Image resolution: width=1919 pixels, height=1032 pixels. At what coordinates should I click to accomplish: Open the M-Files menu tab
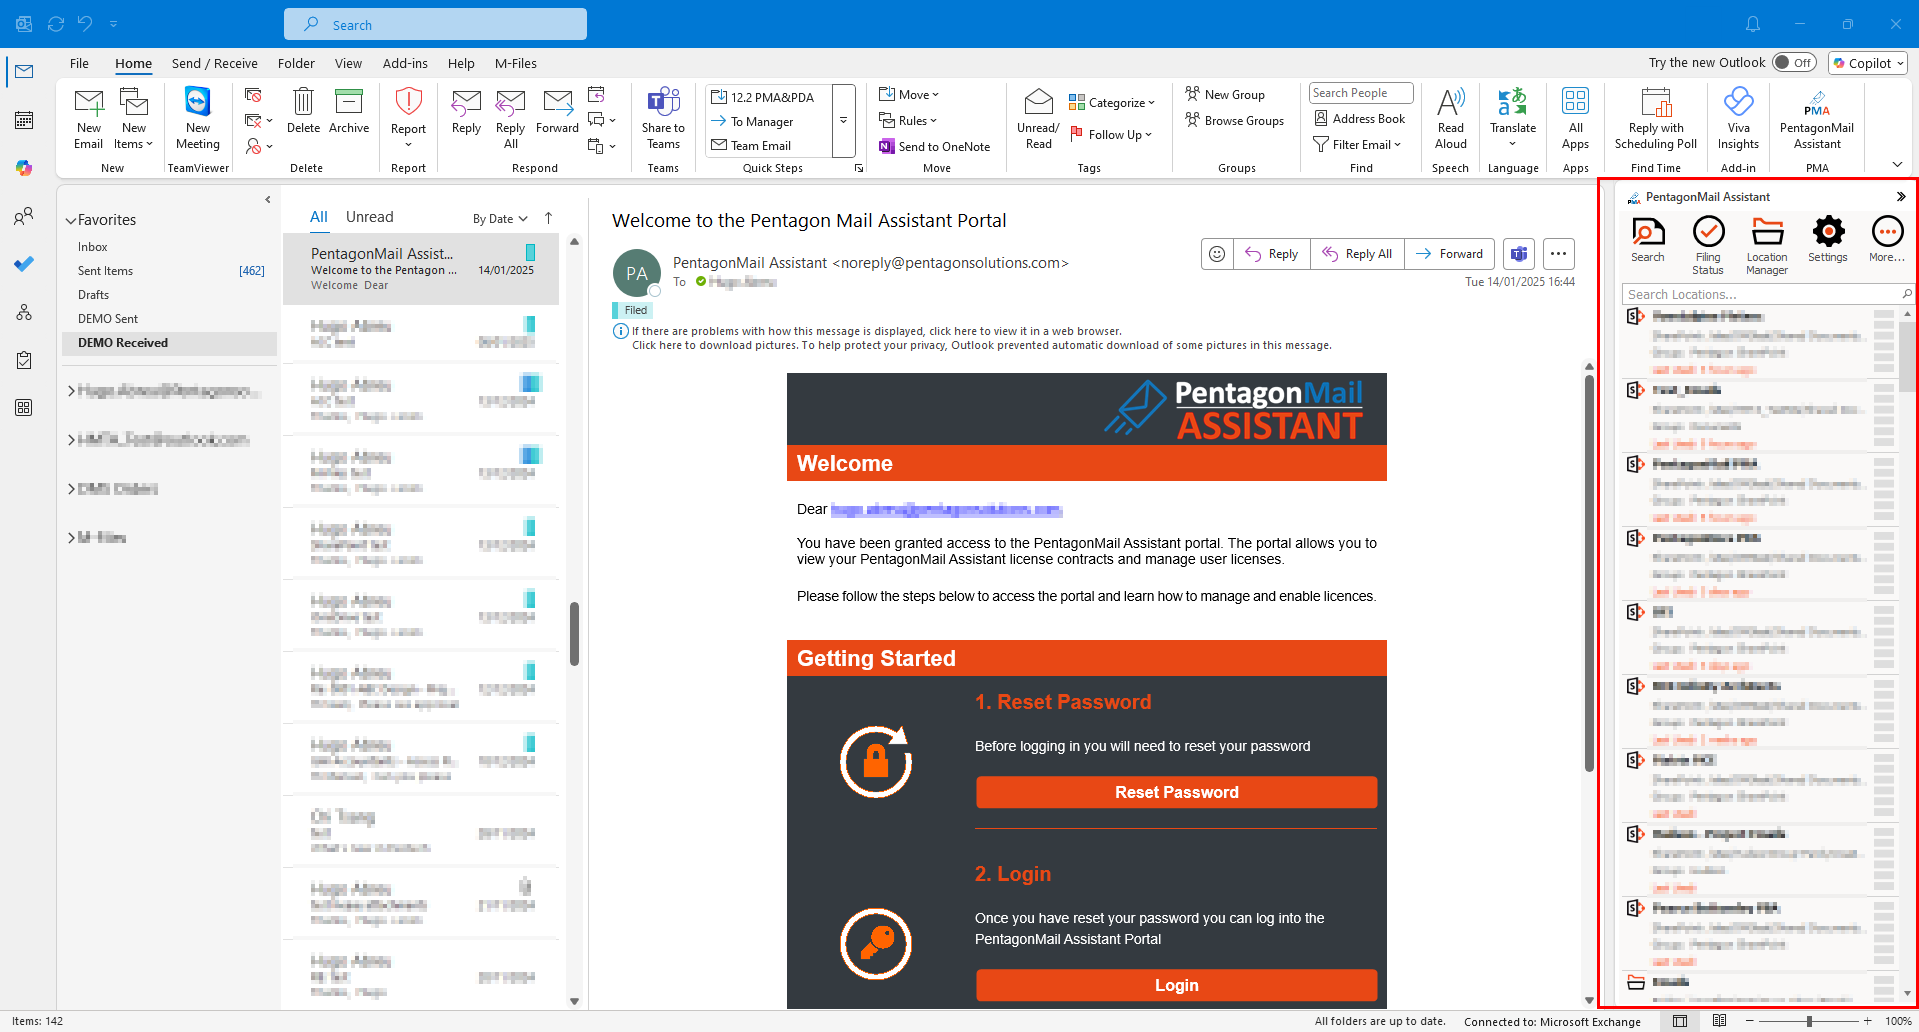(516, 63)
